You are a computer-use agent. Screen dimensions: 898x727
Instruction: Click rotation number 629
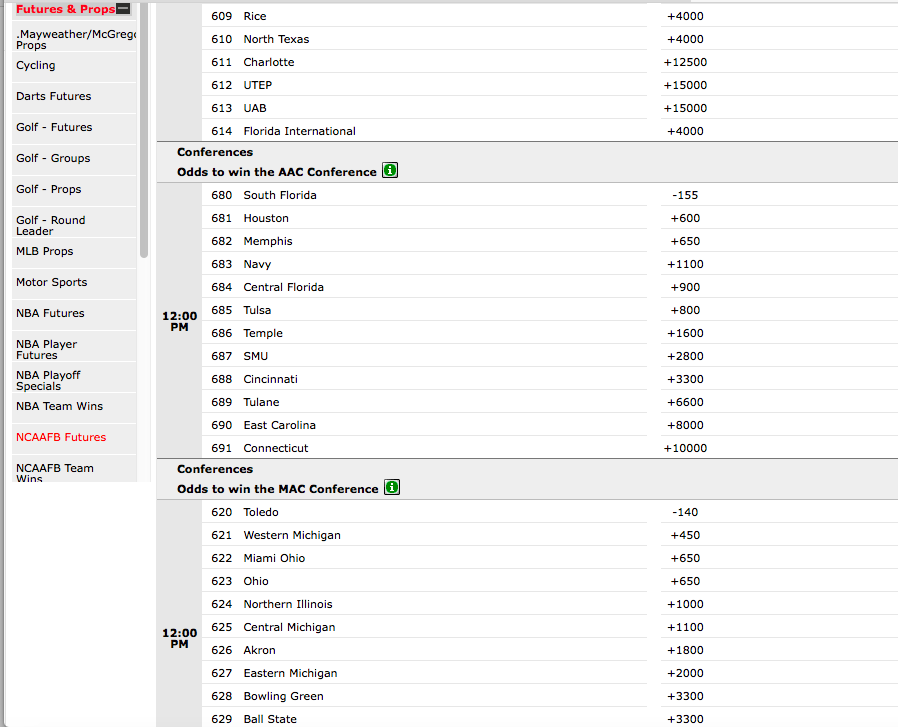tap(222, 719)
